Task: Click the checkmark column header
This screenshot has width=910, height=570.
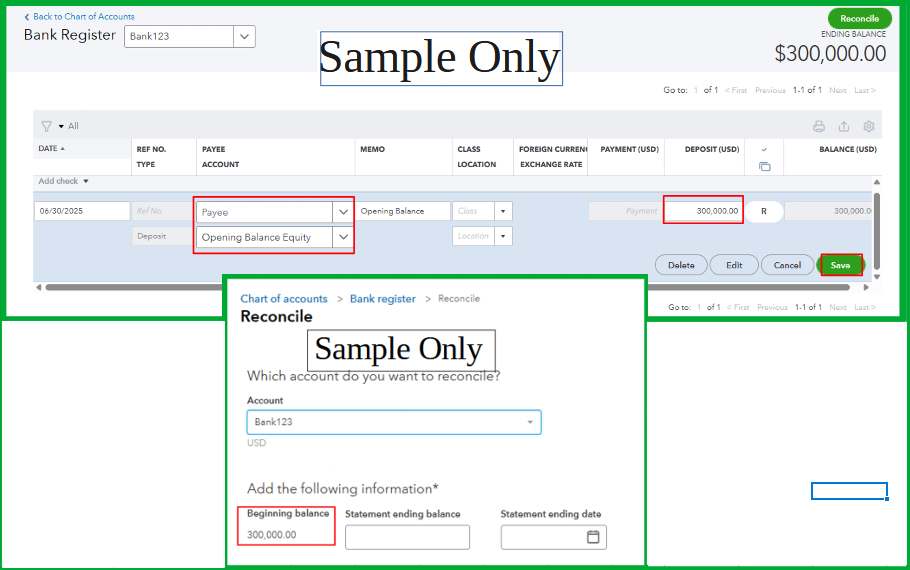Action: tap(764, 150)
